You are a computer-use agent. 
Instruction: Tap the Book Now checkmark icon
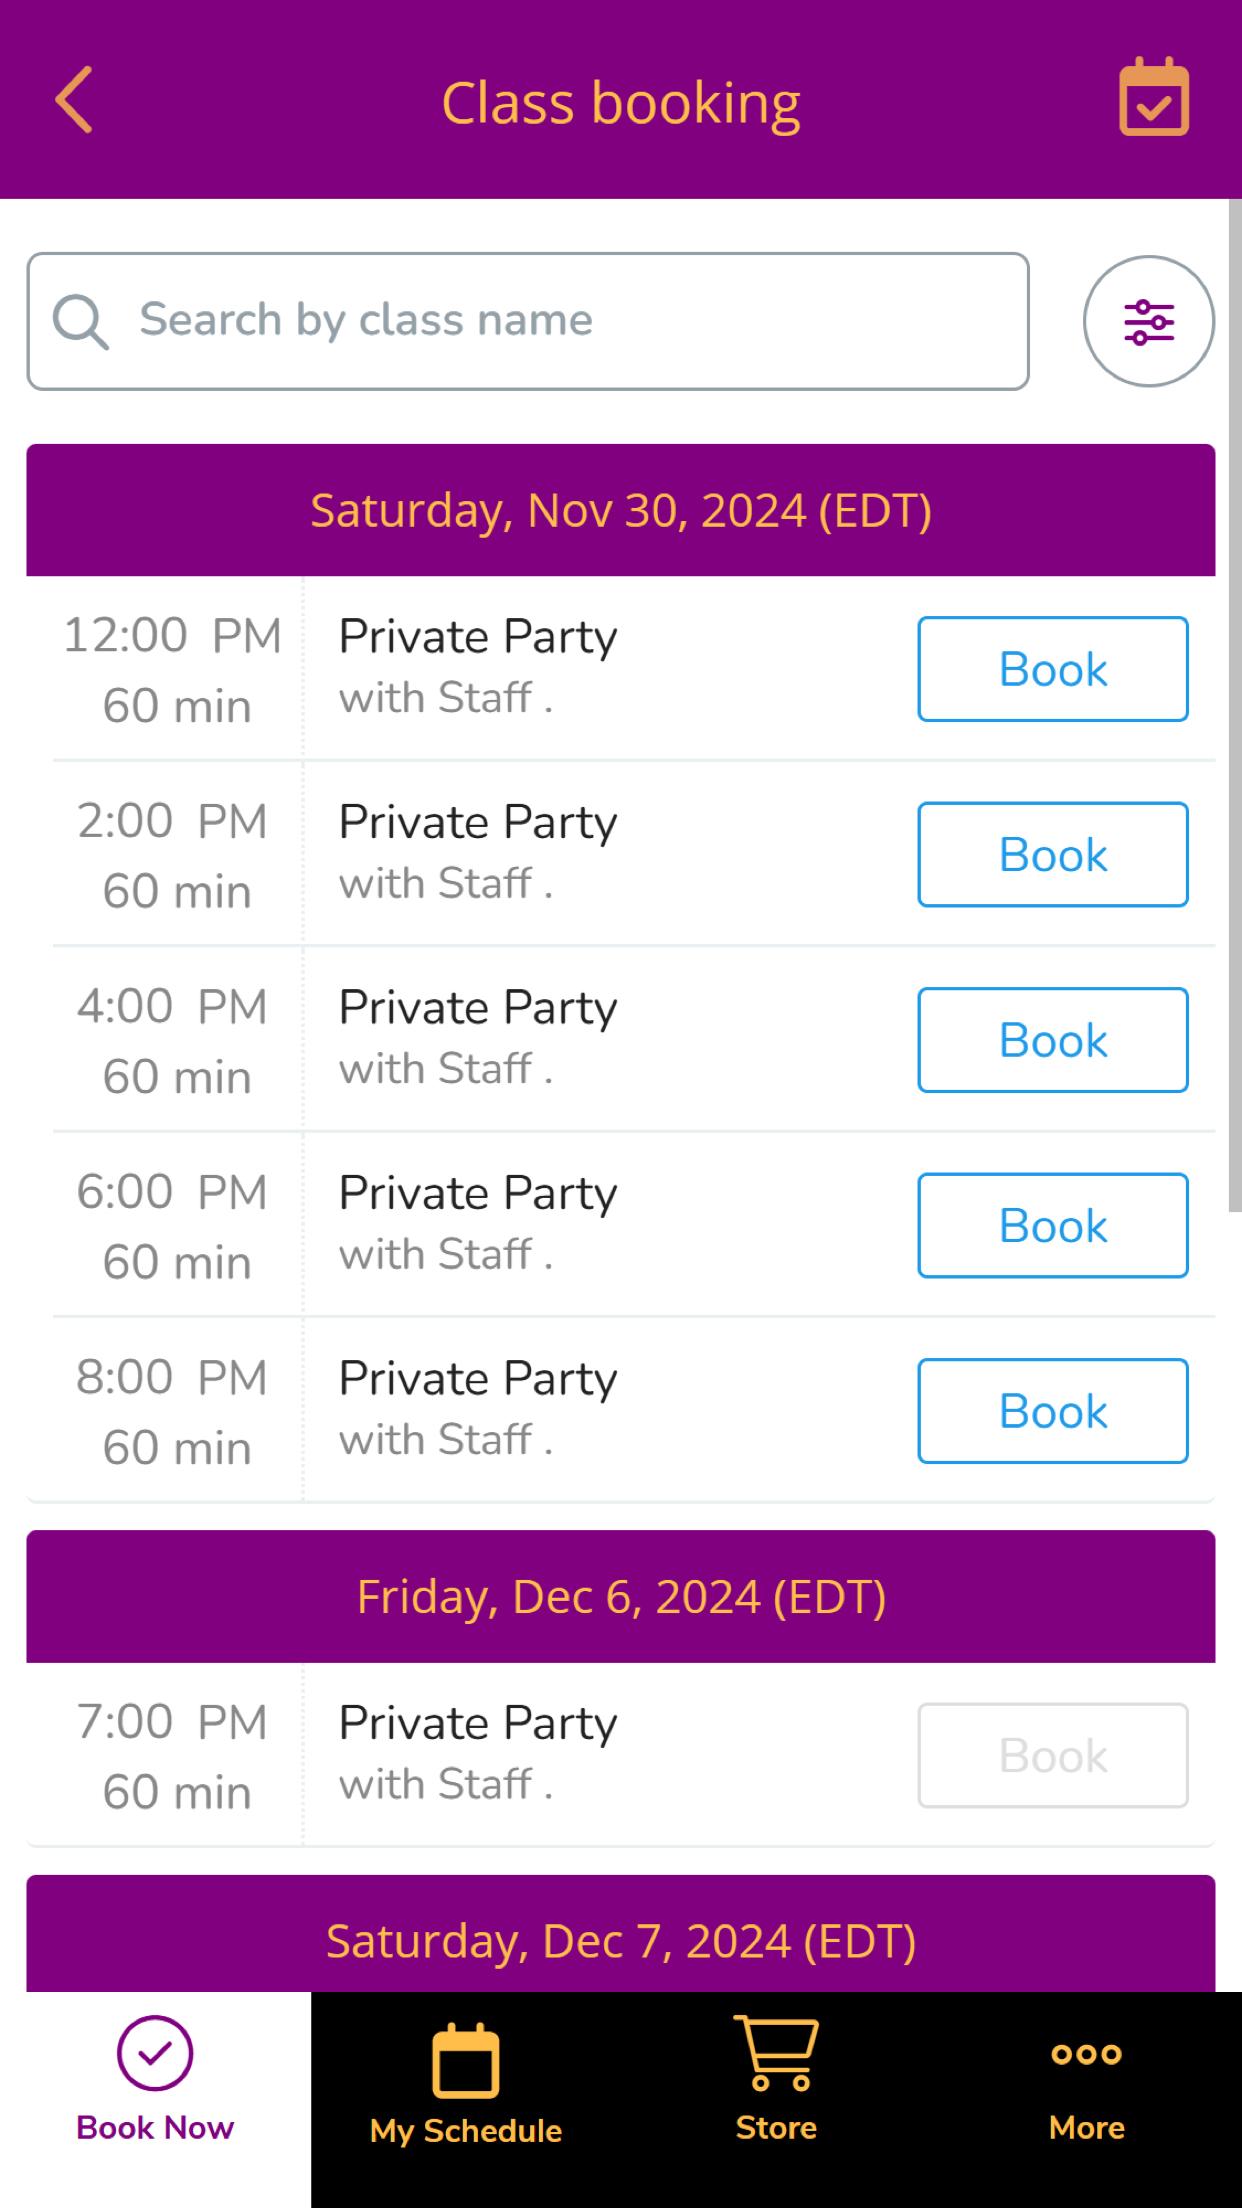155,2053
